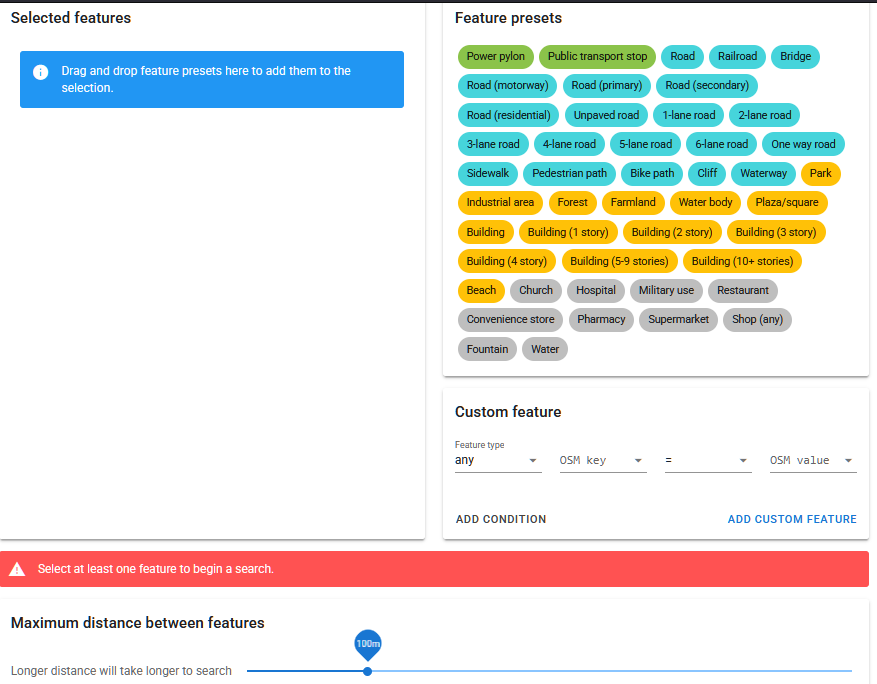Open the equals operator dropdown
Viewport: 877px width, 684px height.
pyautogui.click(x=707, y=461)
